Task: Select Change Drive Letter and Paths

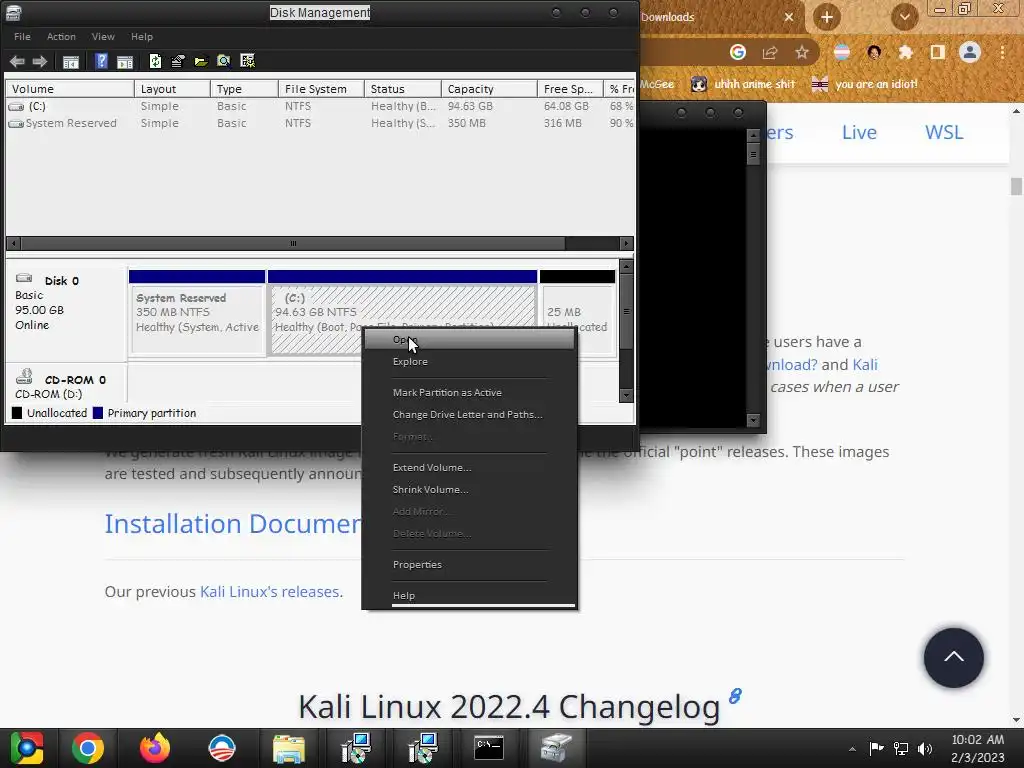Action: click(x=469, y=415)
